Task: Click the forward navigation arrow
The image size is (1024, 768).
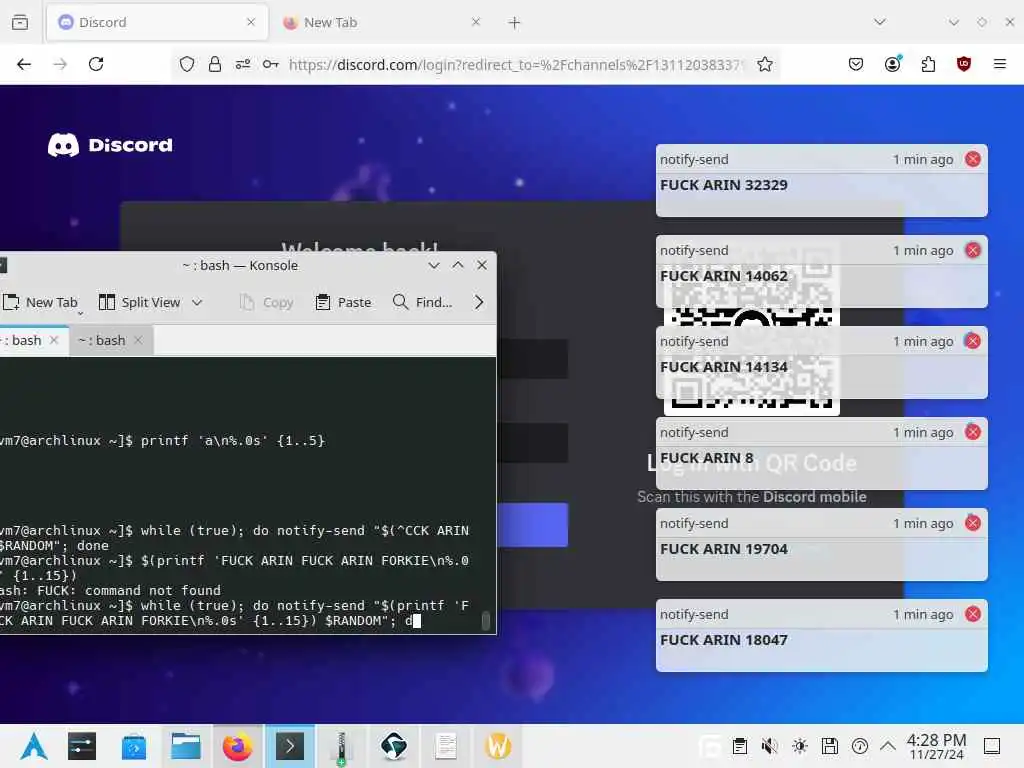Action: point(60,64)
